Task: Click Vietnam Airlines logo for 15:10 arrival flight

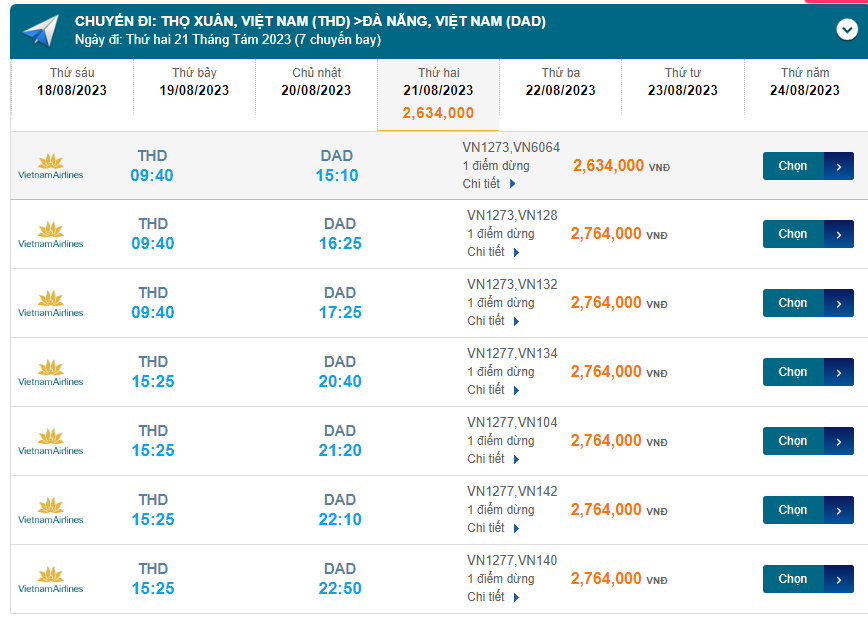Action: point(50,166)
